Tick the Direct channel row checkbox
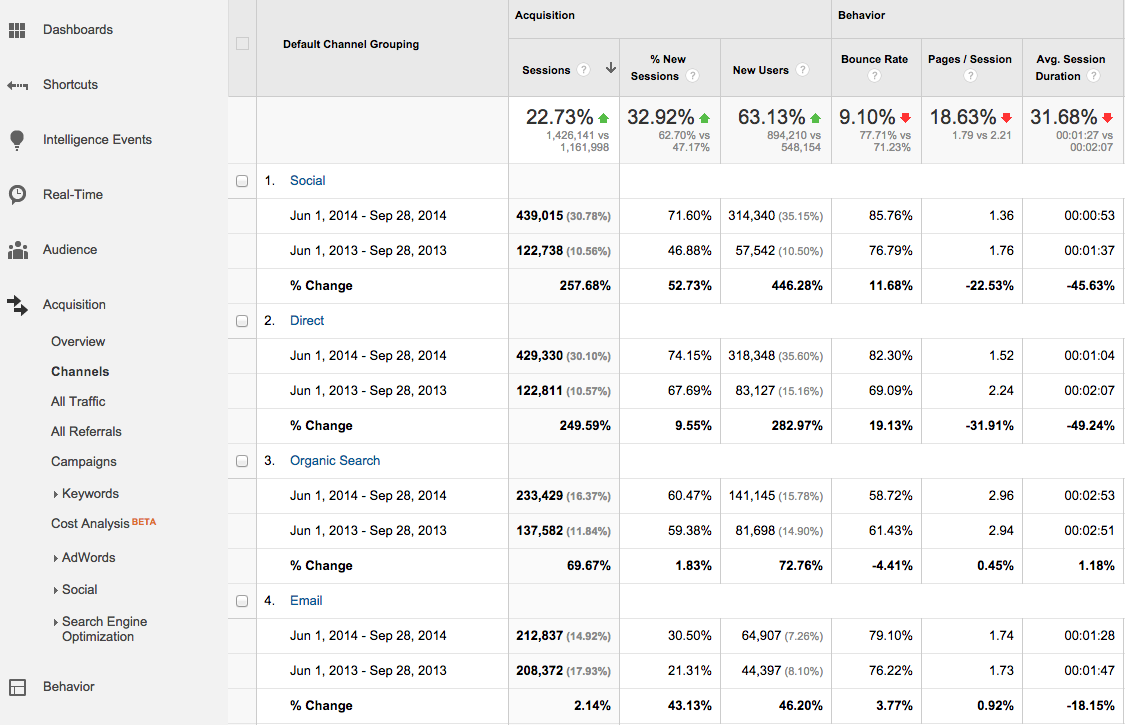 click(242, 321)
